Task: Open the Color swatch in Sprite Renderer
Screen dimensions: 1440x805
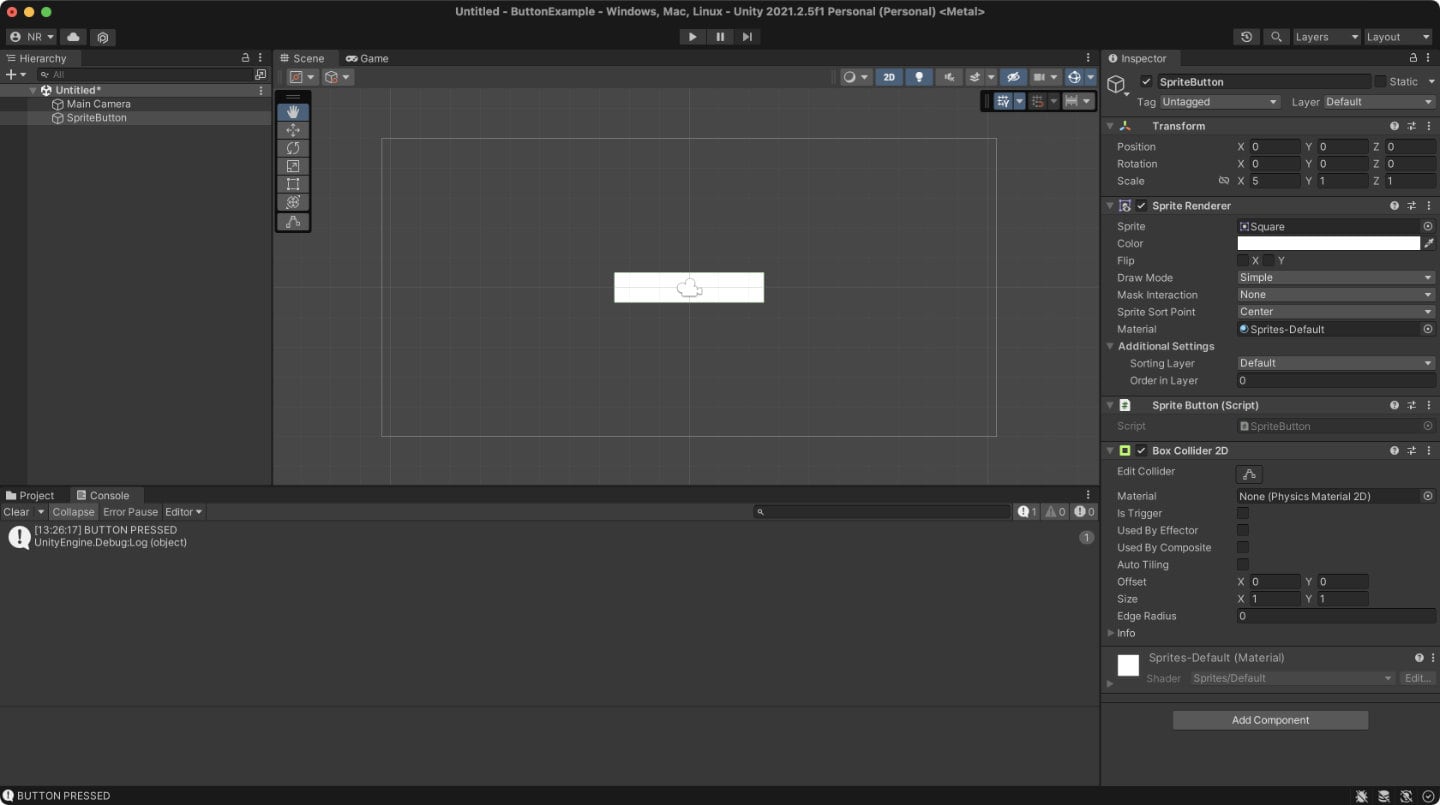Action: click(1327, 243)
